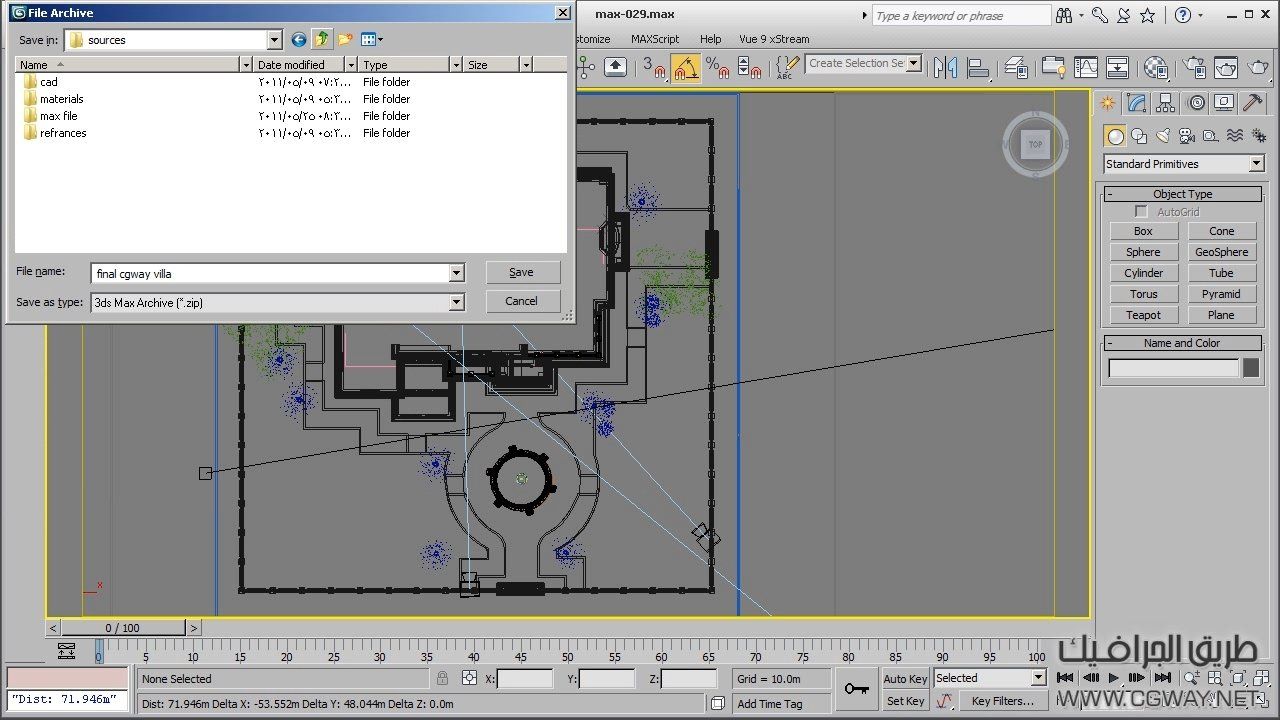Collapse the Object Type rollout

[x=1182, y=194]
